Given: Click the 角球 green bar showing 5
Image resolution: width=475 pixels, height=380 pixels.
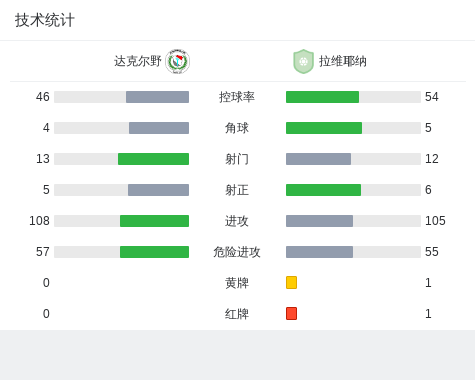Looking at the screenshot, I should click(x=324, y=128).
